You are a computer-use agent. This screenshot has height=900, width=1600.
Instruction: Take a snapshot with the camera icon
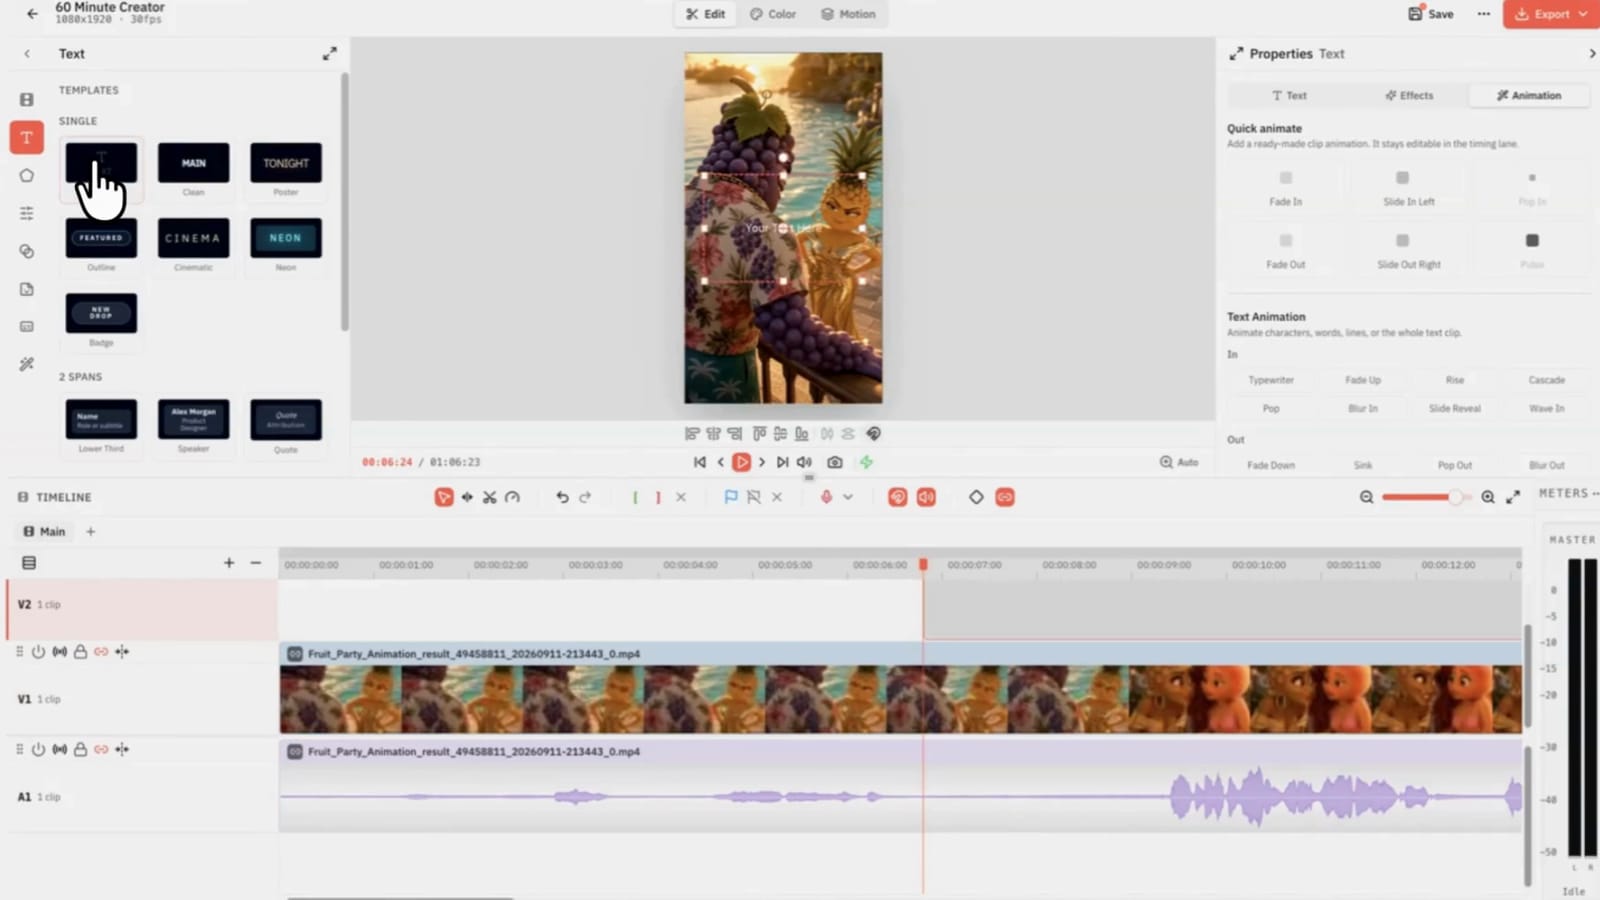coord(835,462)
